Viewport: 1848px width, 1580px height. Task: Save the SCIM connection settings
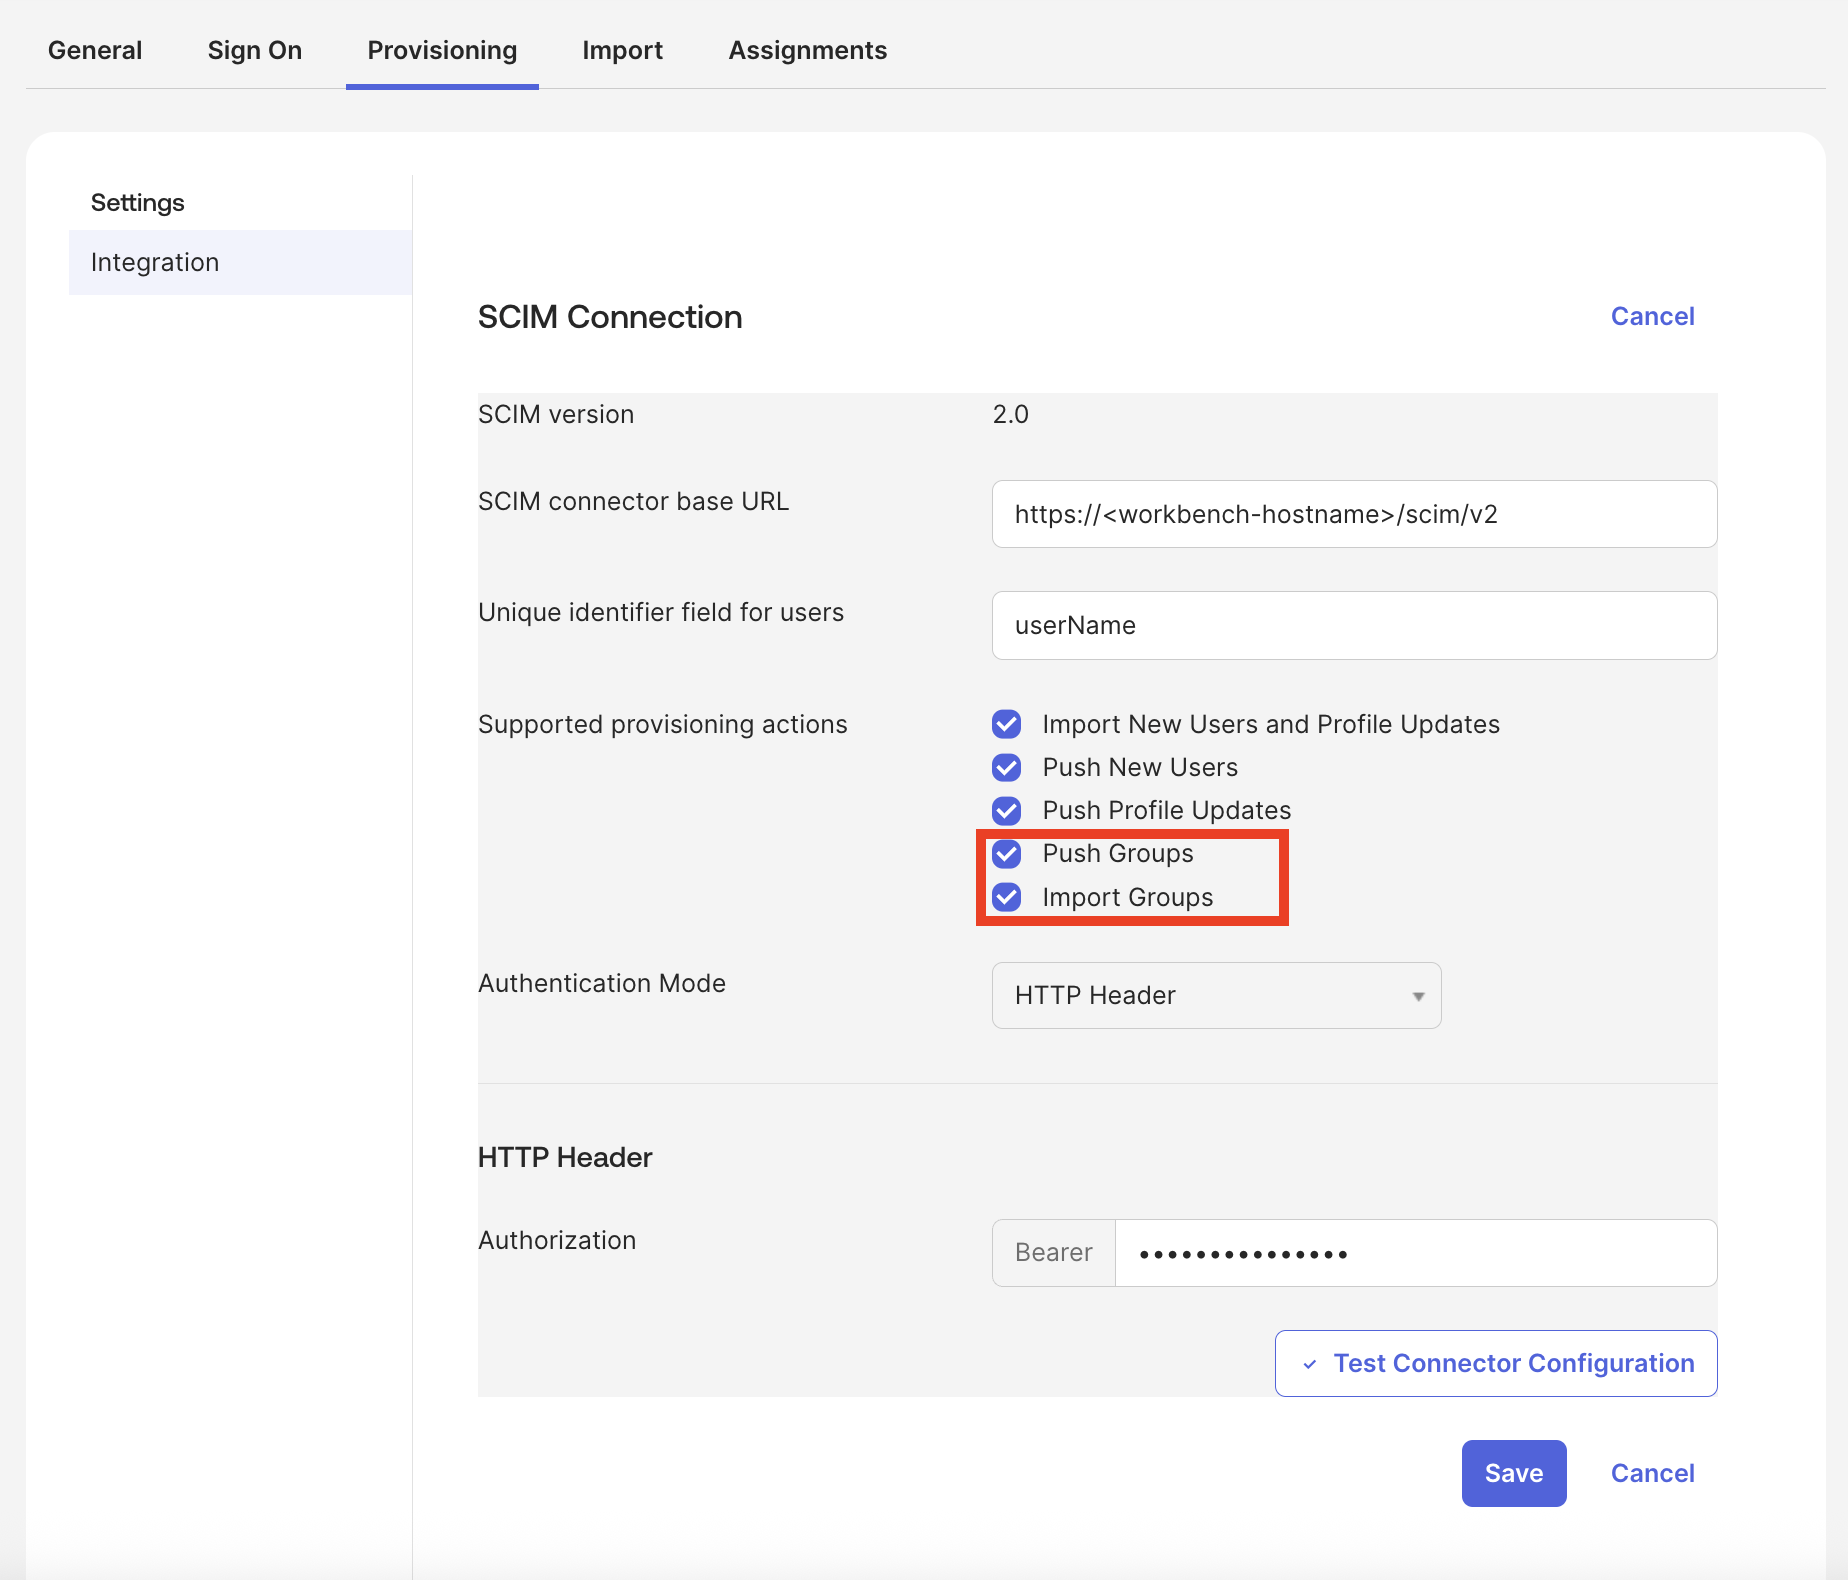click(1513, 1473)
